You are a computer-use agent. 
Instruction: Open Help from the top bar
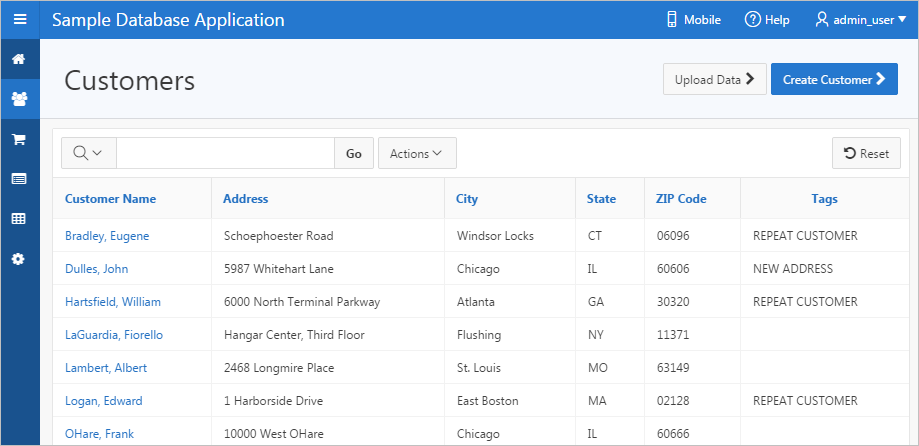[x=767, y=20]
